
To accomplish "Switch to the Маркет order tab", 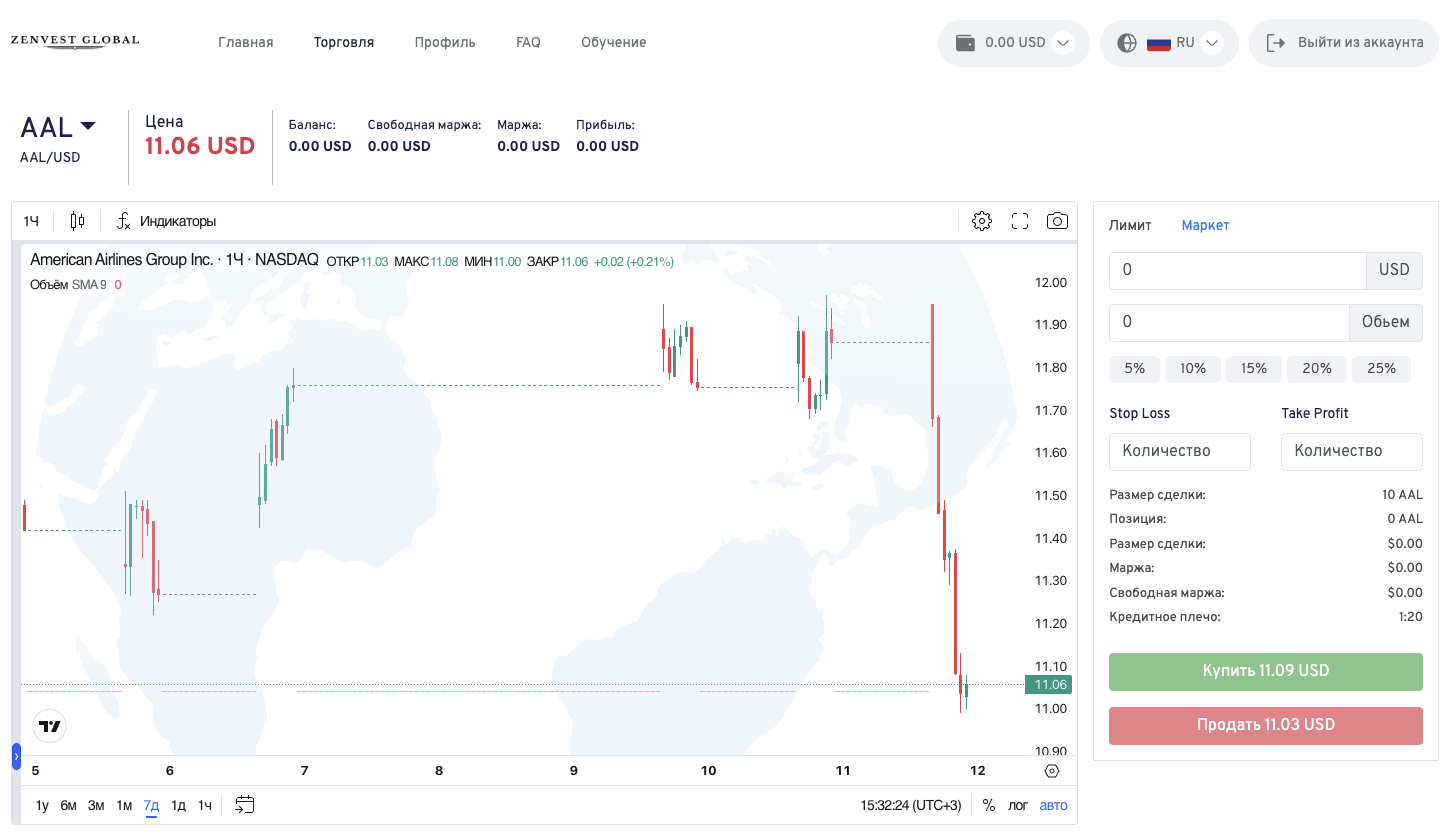I will pos(1205,225).
